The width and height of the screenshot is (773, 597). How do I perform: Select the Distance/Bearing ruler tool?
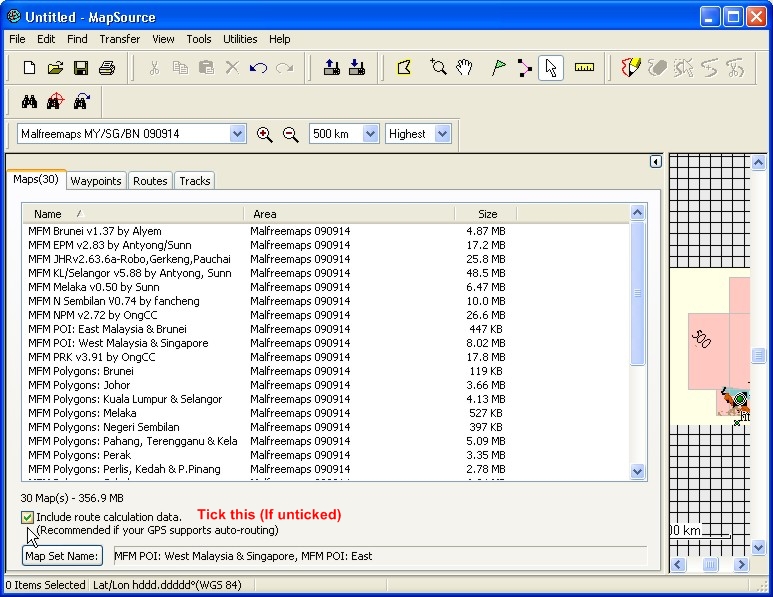coord(584,68)
